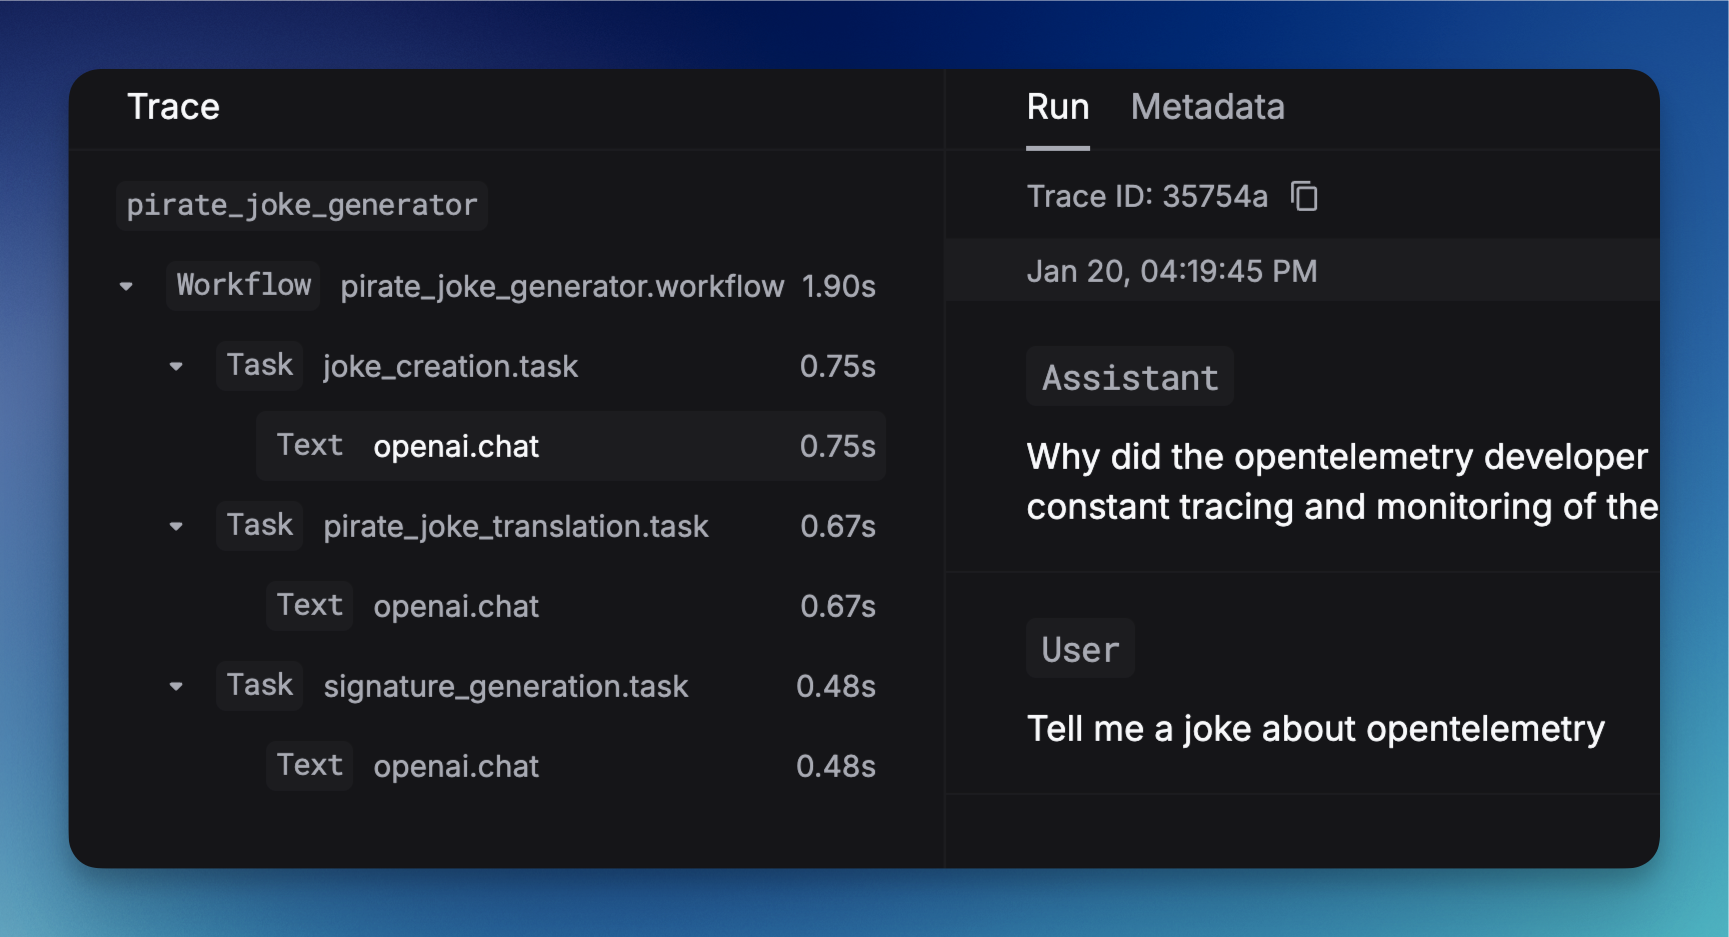Click the Task badge beside pirate_joke_translation.task
1729x937 pixels.
(259, 526)
